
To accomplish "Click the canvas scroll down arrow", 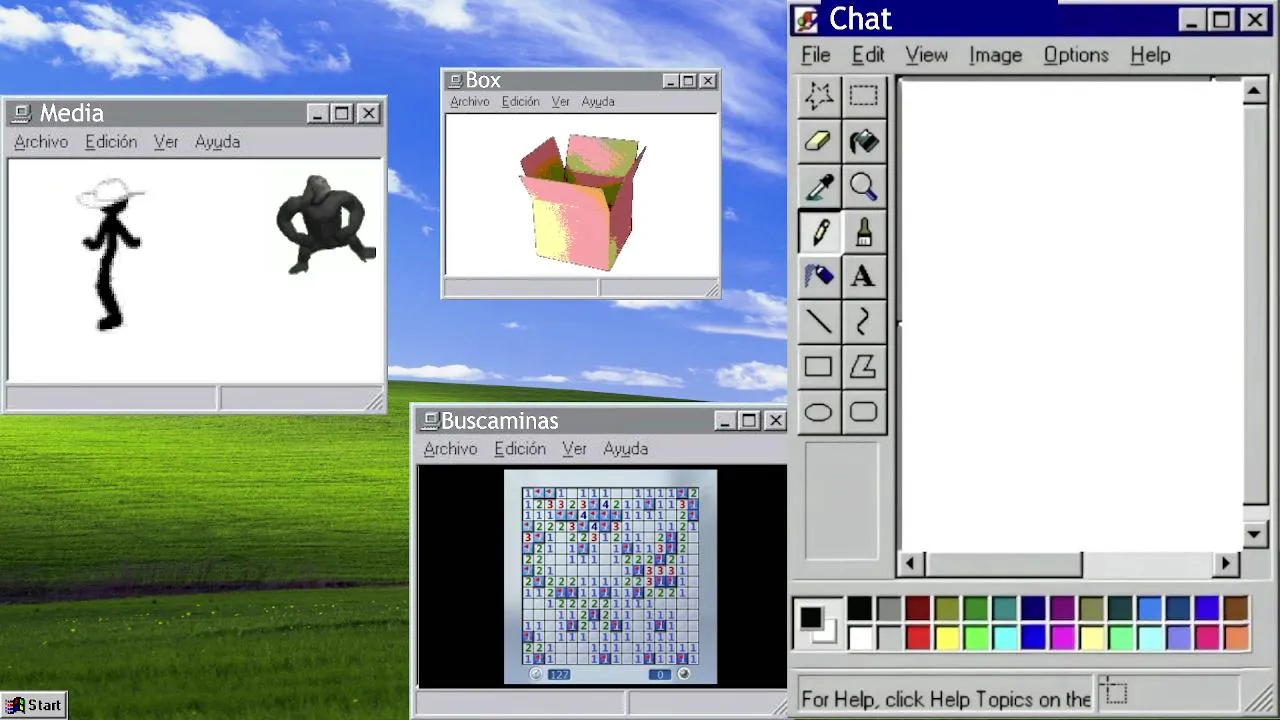I will pyautogui.click(x=1255, y=535).
